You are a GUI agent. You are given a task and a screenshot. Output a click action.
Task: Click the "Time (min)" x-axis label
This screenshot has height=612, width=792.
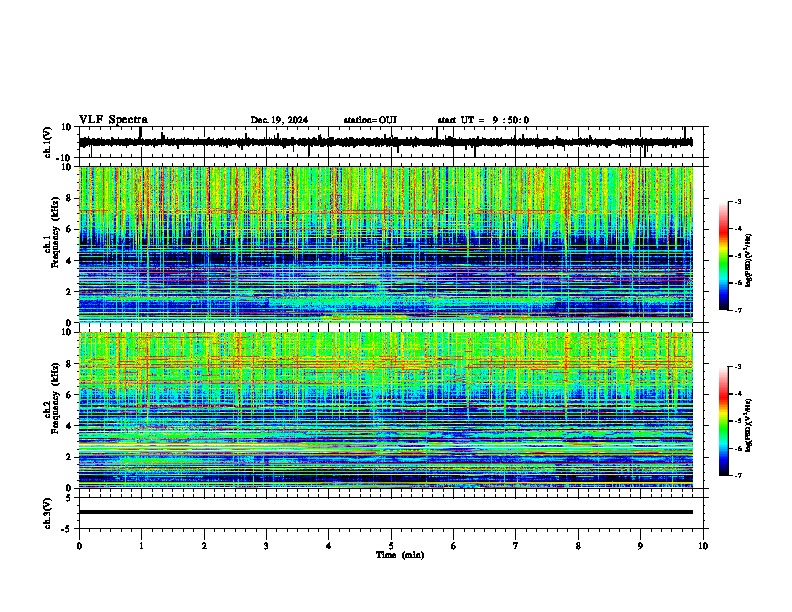[400, 555]
